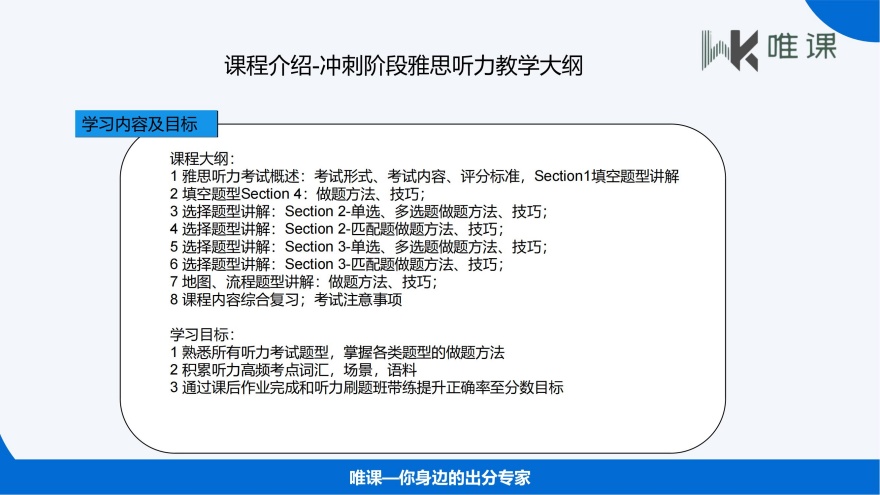The height and width of the screenshot is (495, 880).
Task: Select the 学习内容及目标 blue label
Action: click(146, 124)
